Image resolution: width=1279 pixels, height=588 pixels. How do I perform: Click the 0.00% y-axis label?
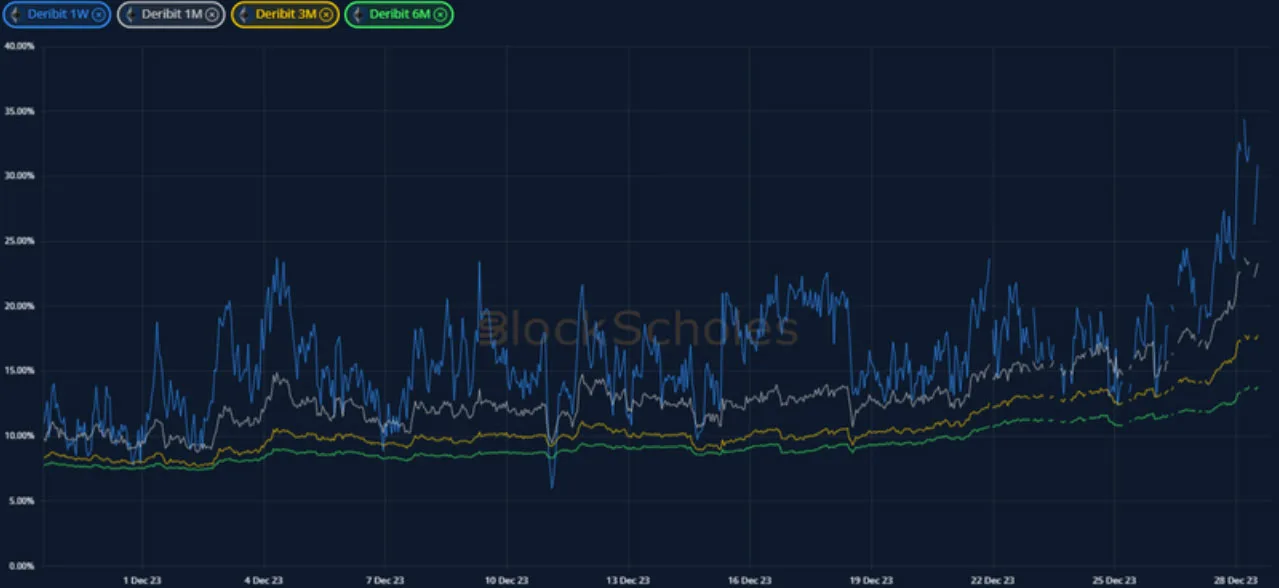pyautogui.click(x=22, y=566)
